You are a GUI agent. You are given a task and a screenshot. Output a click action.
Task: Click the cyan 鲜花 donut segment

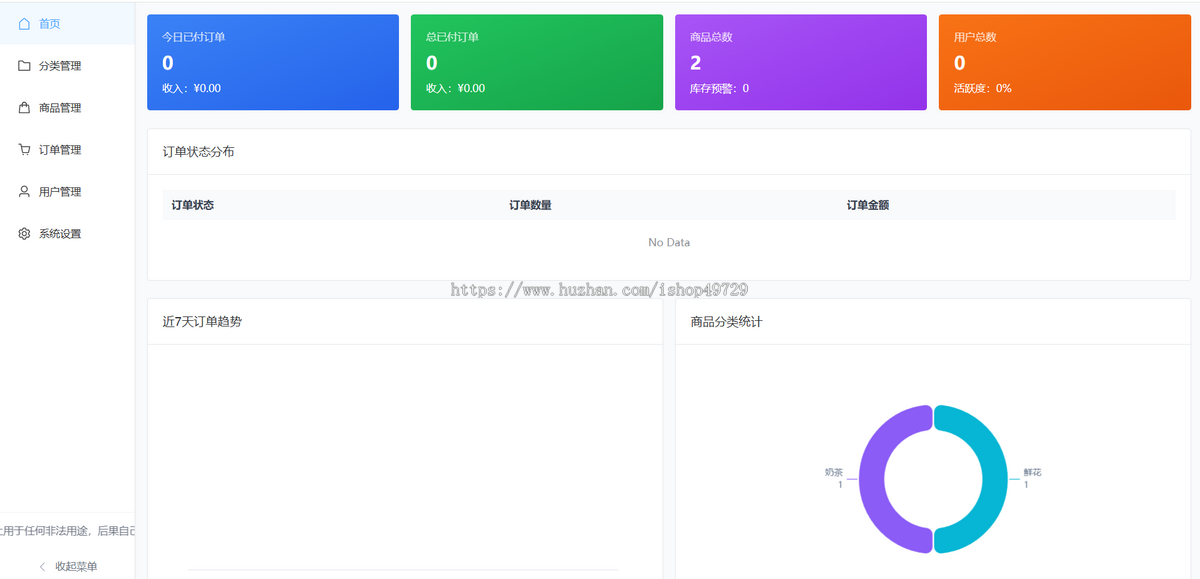pyautogui.click(x=995, y=479)
